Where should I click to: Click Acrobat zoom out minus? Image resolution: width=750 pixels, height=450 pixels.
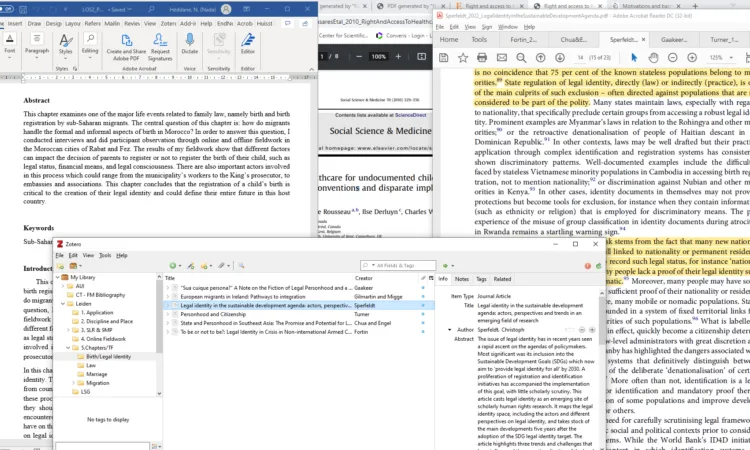point(673,57)
